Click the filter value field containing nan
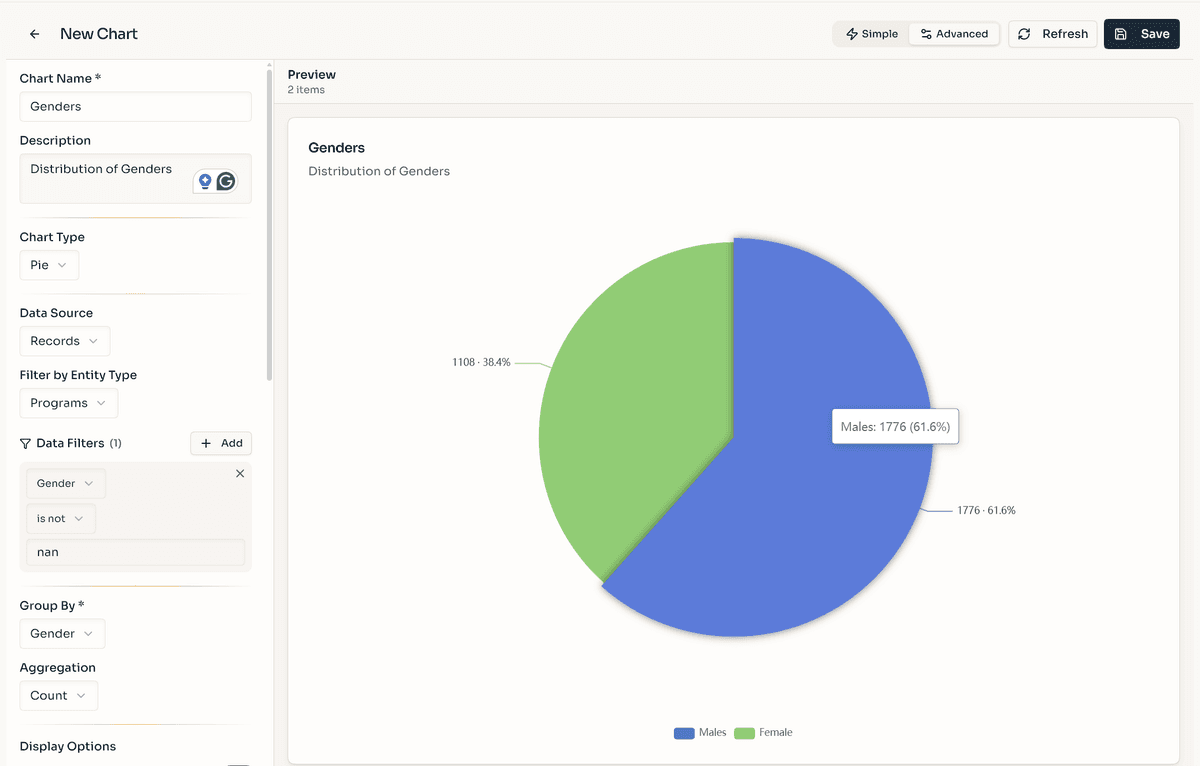 (x=135, y=552)
